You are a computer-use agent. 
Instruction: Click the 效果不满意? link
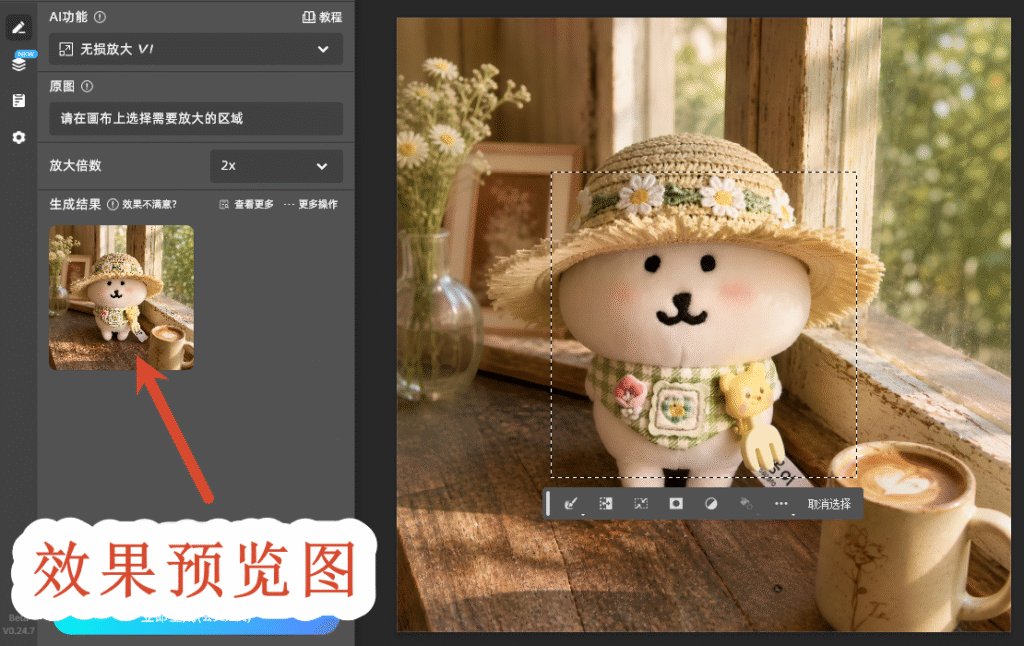150,204
